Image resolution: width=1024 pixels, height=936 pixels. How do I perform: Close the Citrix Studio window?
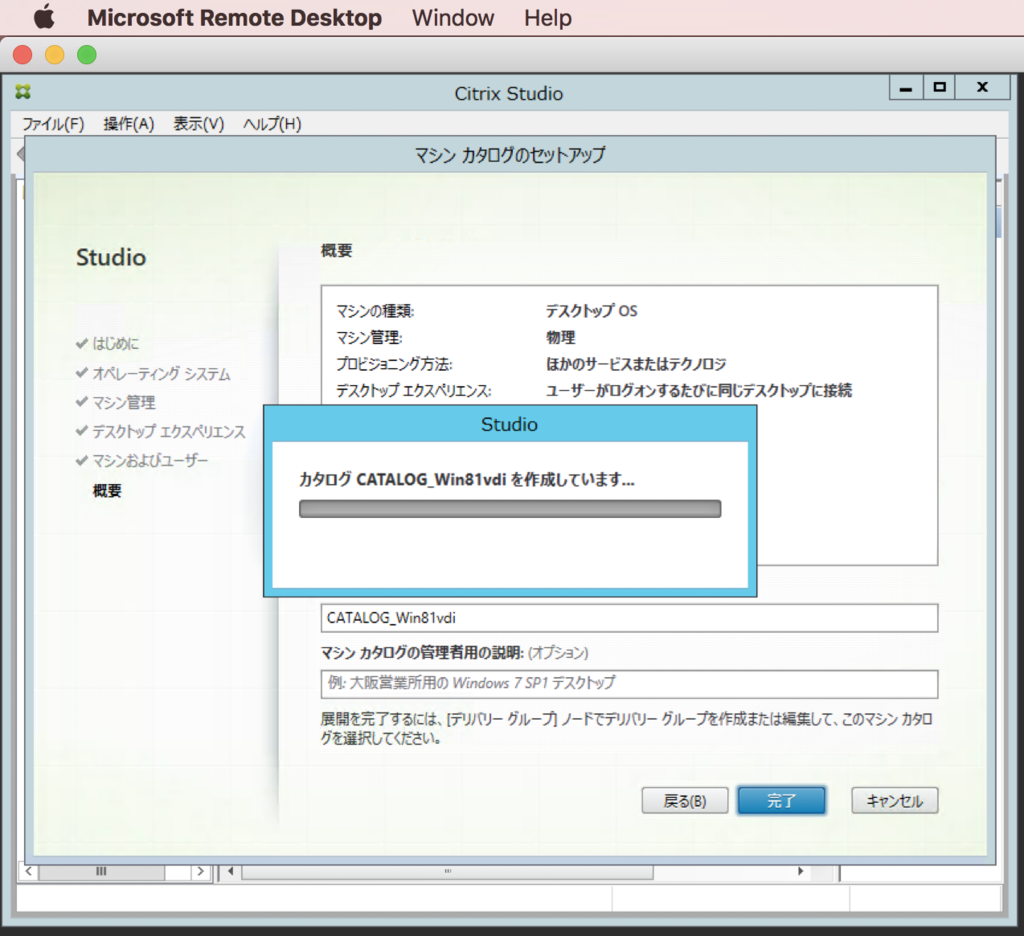click(982, 88)
